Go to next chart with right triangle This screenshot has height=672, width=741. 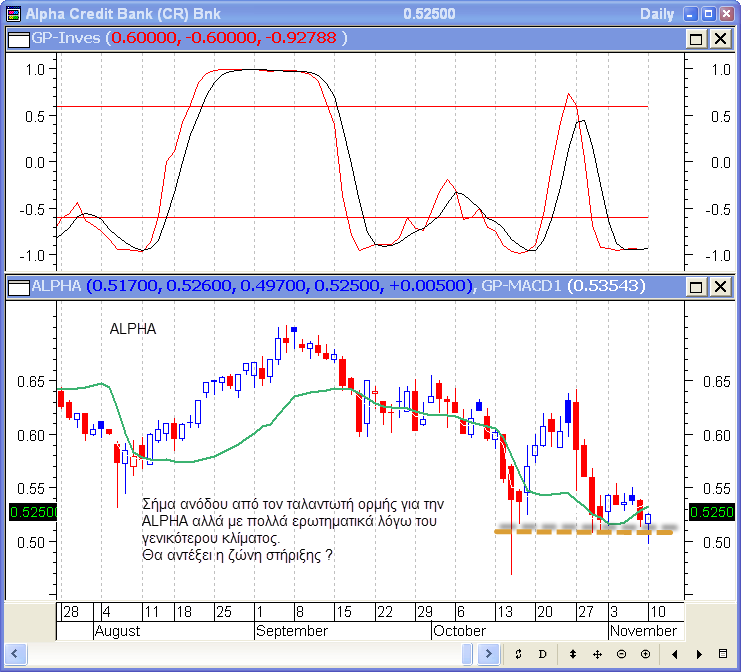point(698,654)
